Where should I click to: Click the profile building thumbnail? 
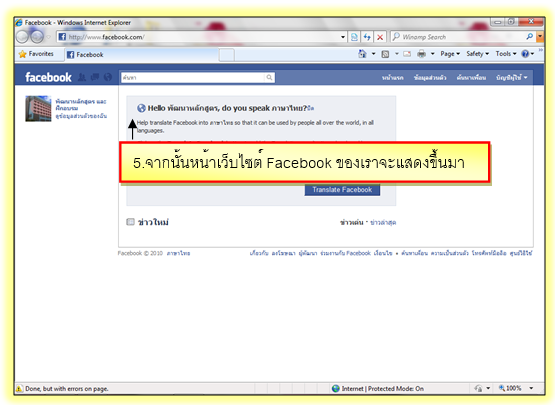[x=38, y=109]
